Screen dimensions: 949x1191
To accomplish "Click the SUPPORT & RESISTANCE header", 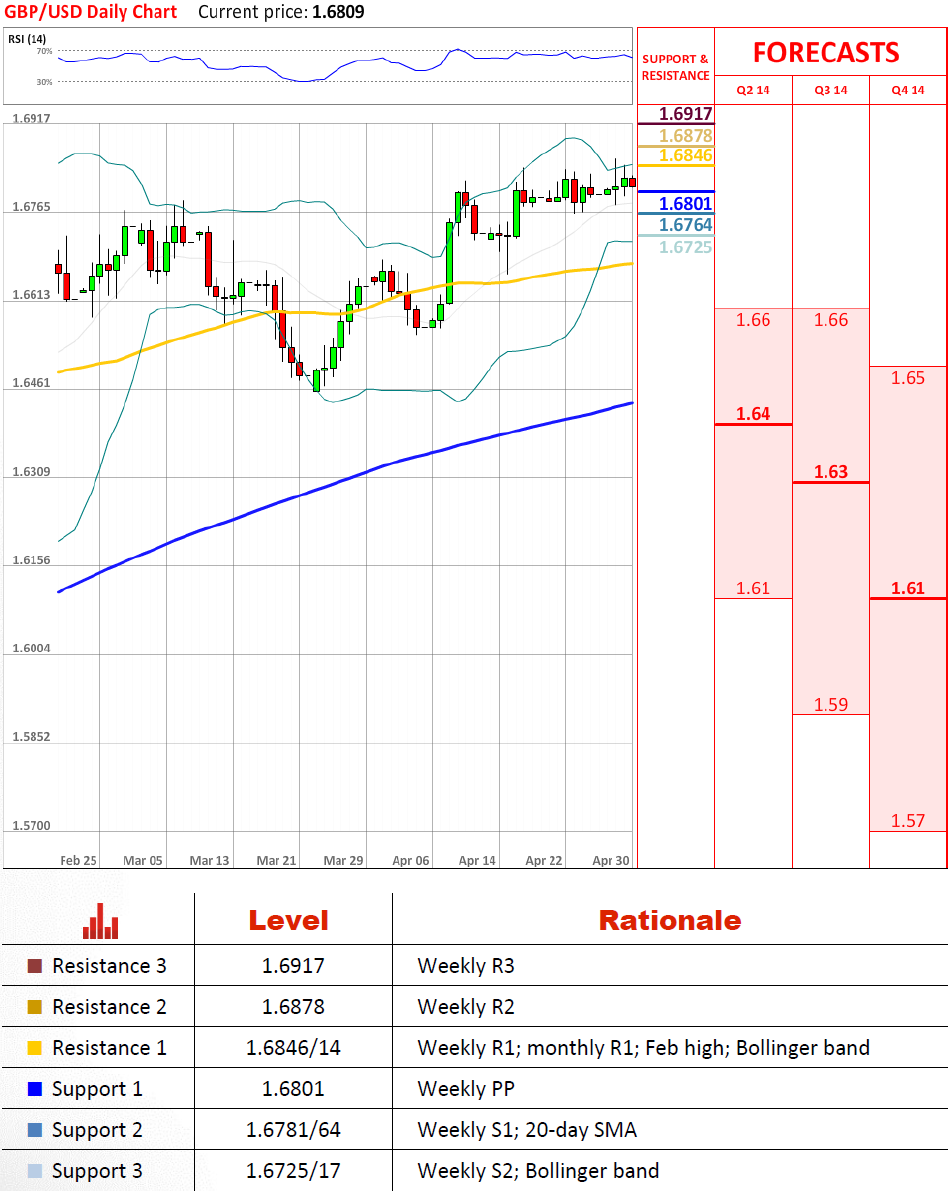I will click(675, 67).
